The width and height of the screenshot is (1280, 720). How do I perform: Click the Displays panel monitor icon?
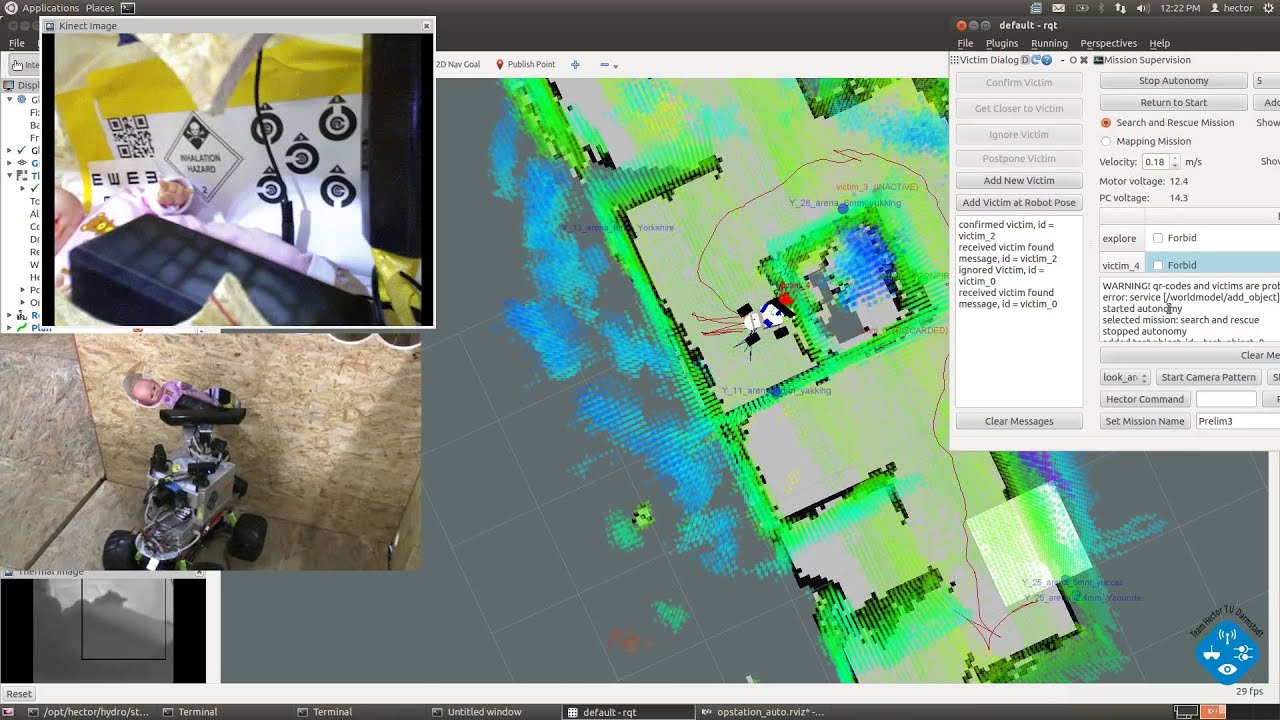point(10,85)
